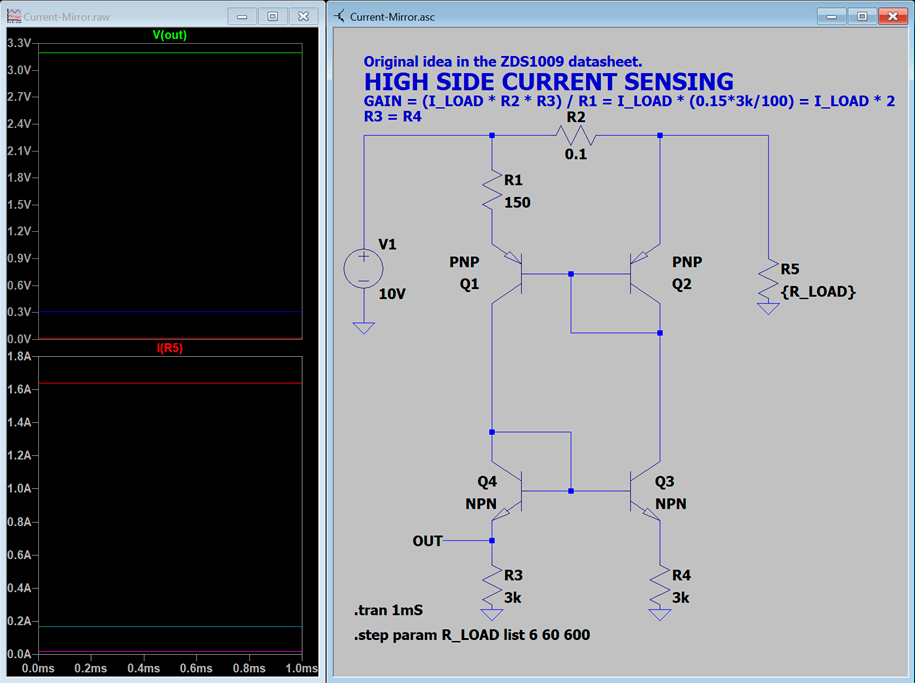Select the V1 voltage source symbol
The image size is (915, 683).
[x=363, y=268]
